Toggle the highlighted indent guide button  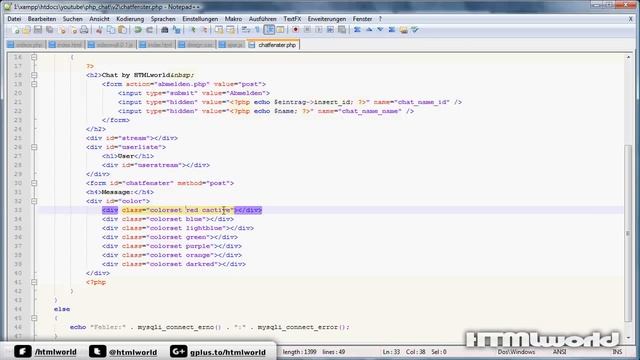[269, 30]
